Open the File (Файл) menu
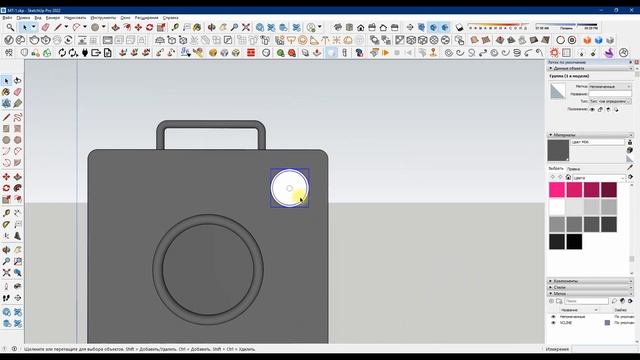The image size is (640, 360). [7, 18]
